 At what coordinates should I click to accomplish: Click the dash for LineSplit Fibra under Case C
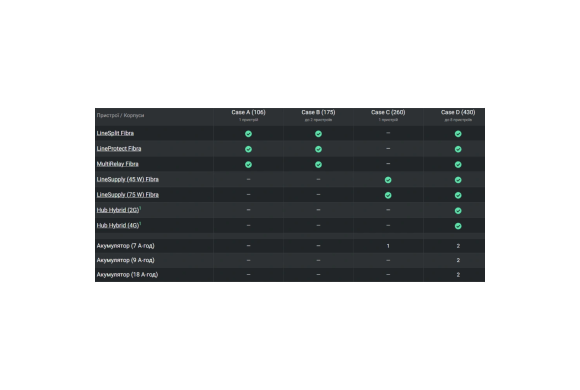click(388, 133)
